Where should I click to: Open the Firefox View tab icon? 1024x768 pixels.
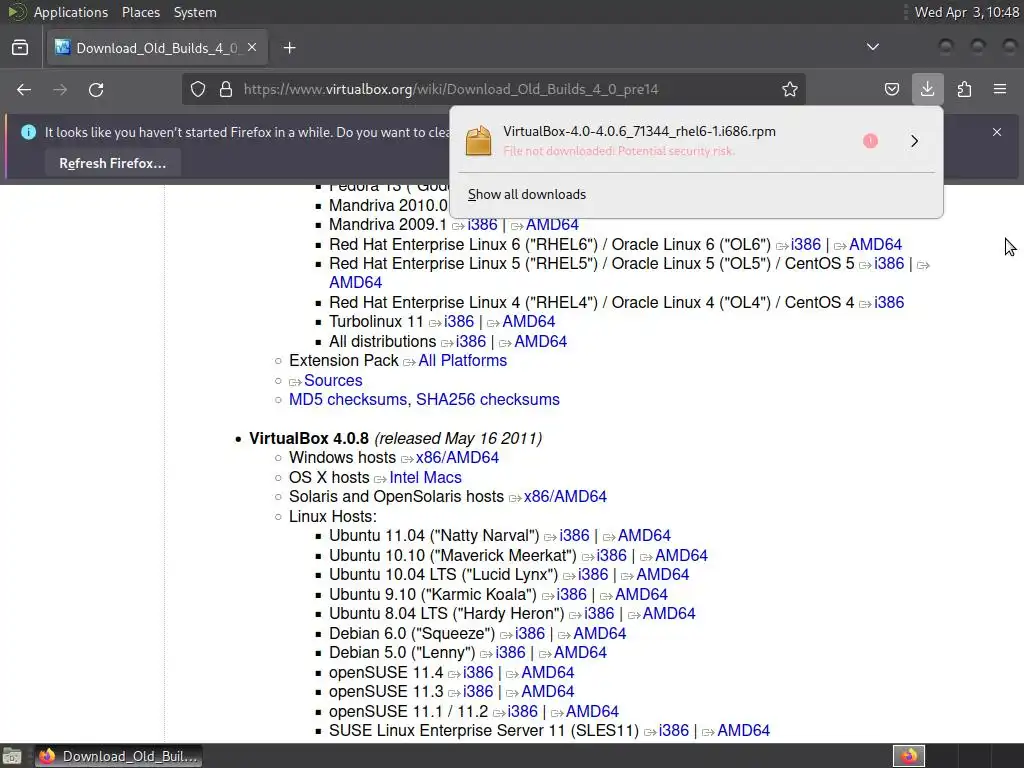click(20, 48)
